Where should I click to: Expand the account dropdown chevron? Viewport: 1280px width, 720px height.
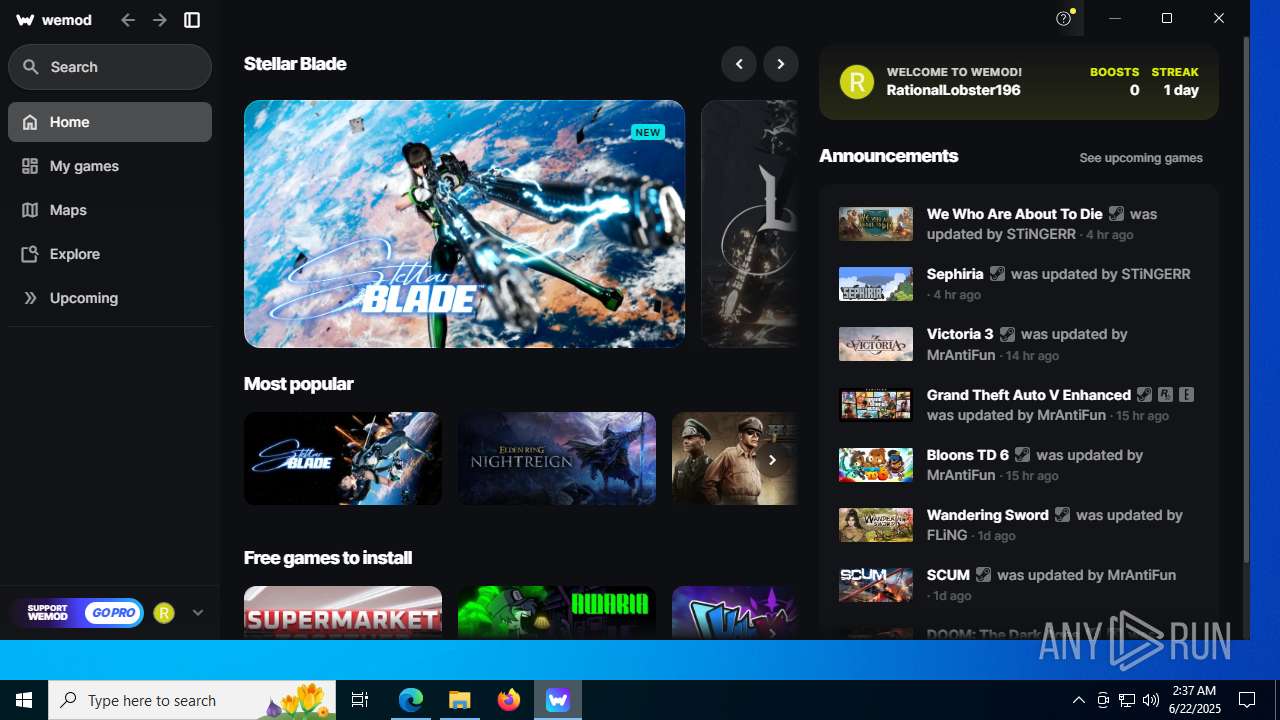pos(197,613)
